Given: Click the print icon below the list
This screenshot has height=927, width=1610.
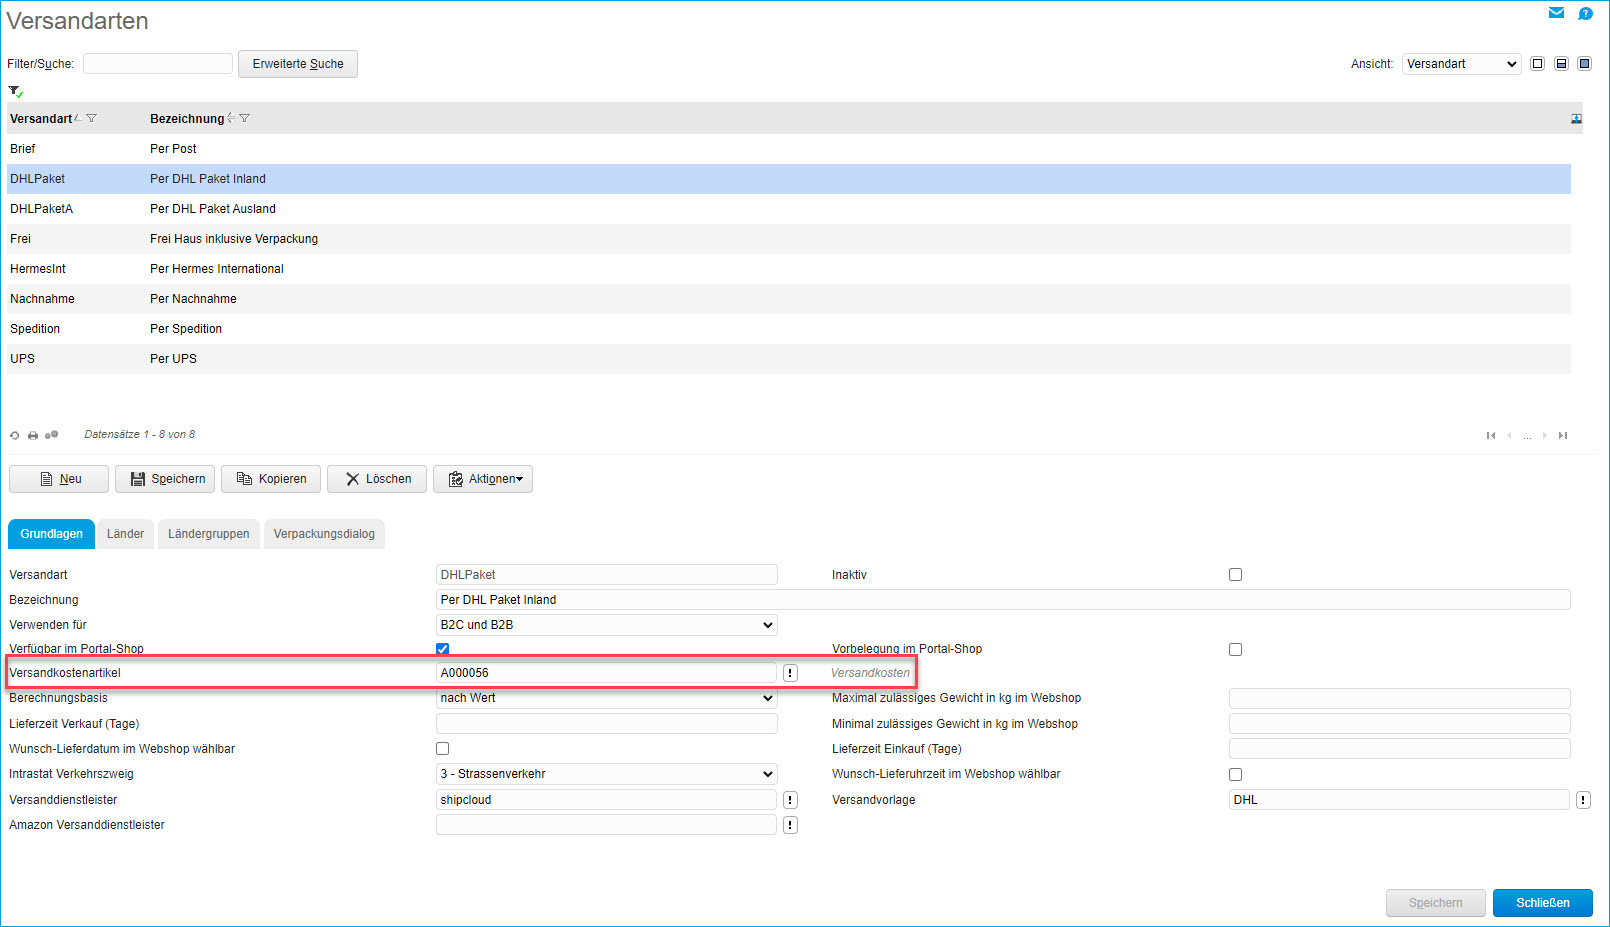Looking at the screenshot, I should pos(33,436).
